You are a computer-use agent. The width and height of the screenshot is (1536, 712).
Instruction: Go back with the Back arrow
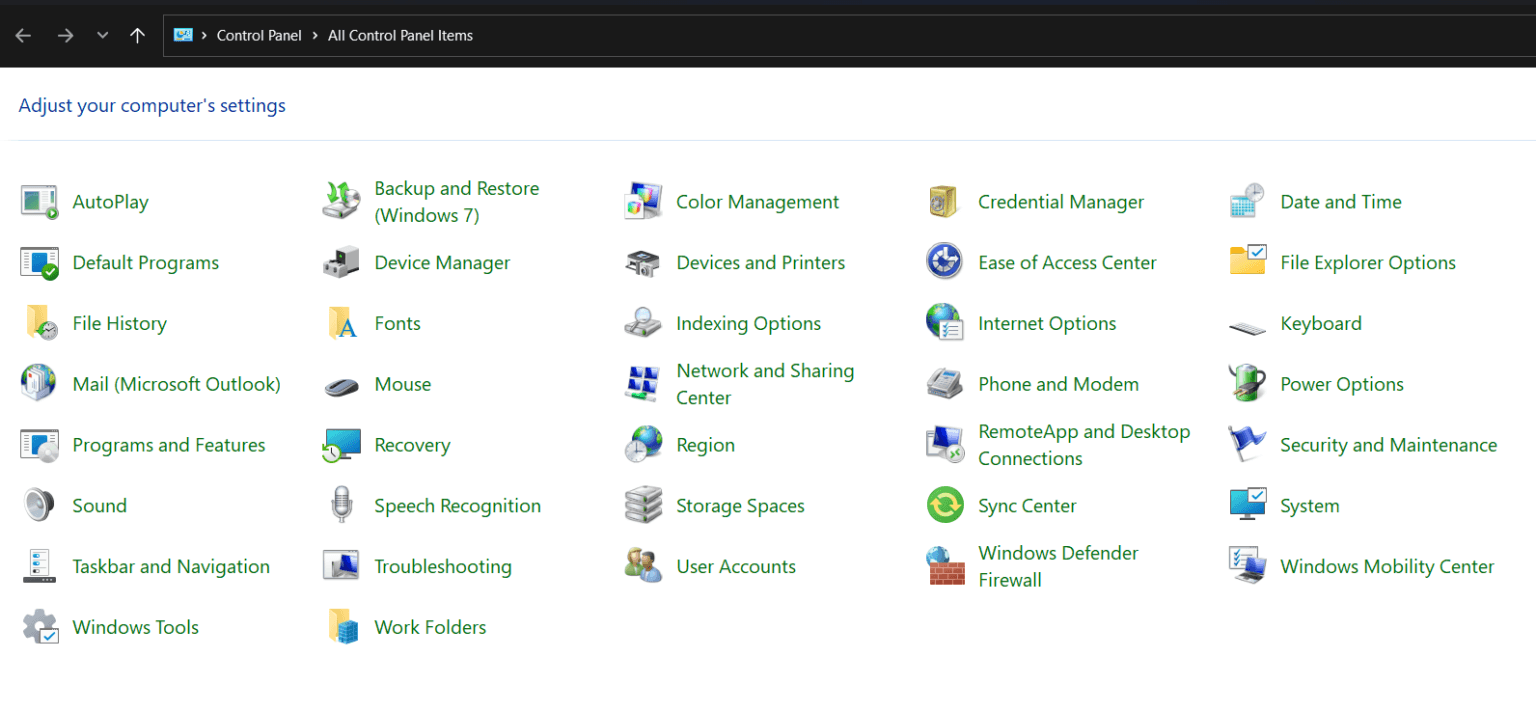coord(23,35)
